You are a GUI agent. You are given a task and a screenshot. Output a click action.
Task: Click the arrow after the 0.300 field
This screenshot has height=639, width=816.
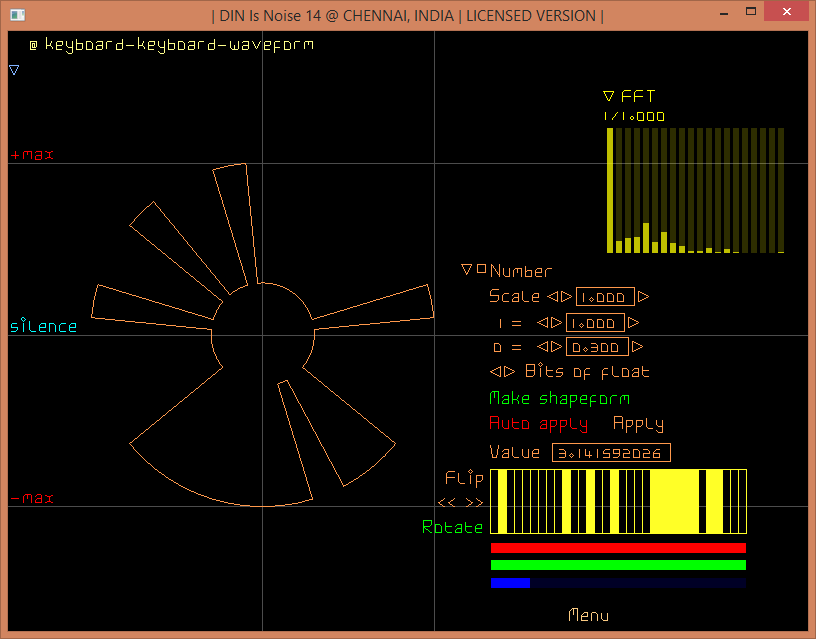pos(638,347)
